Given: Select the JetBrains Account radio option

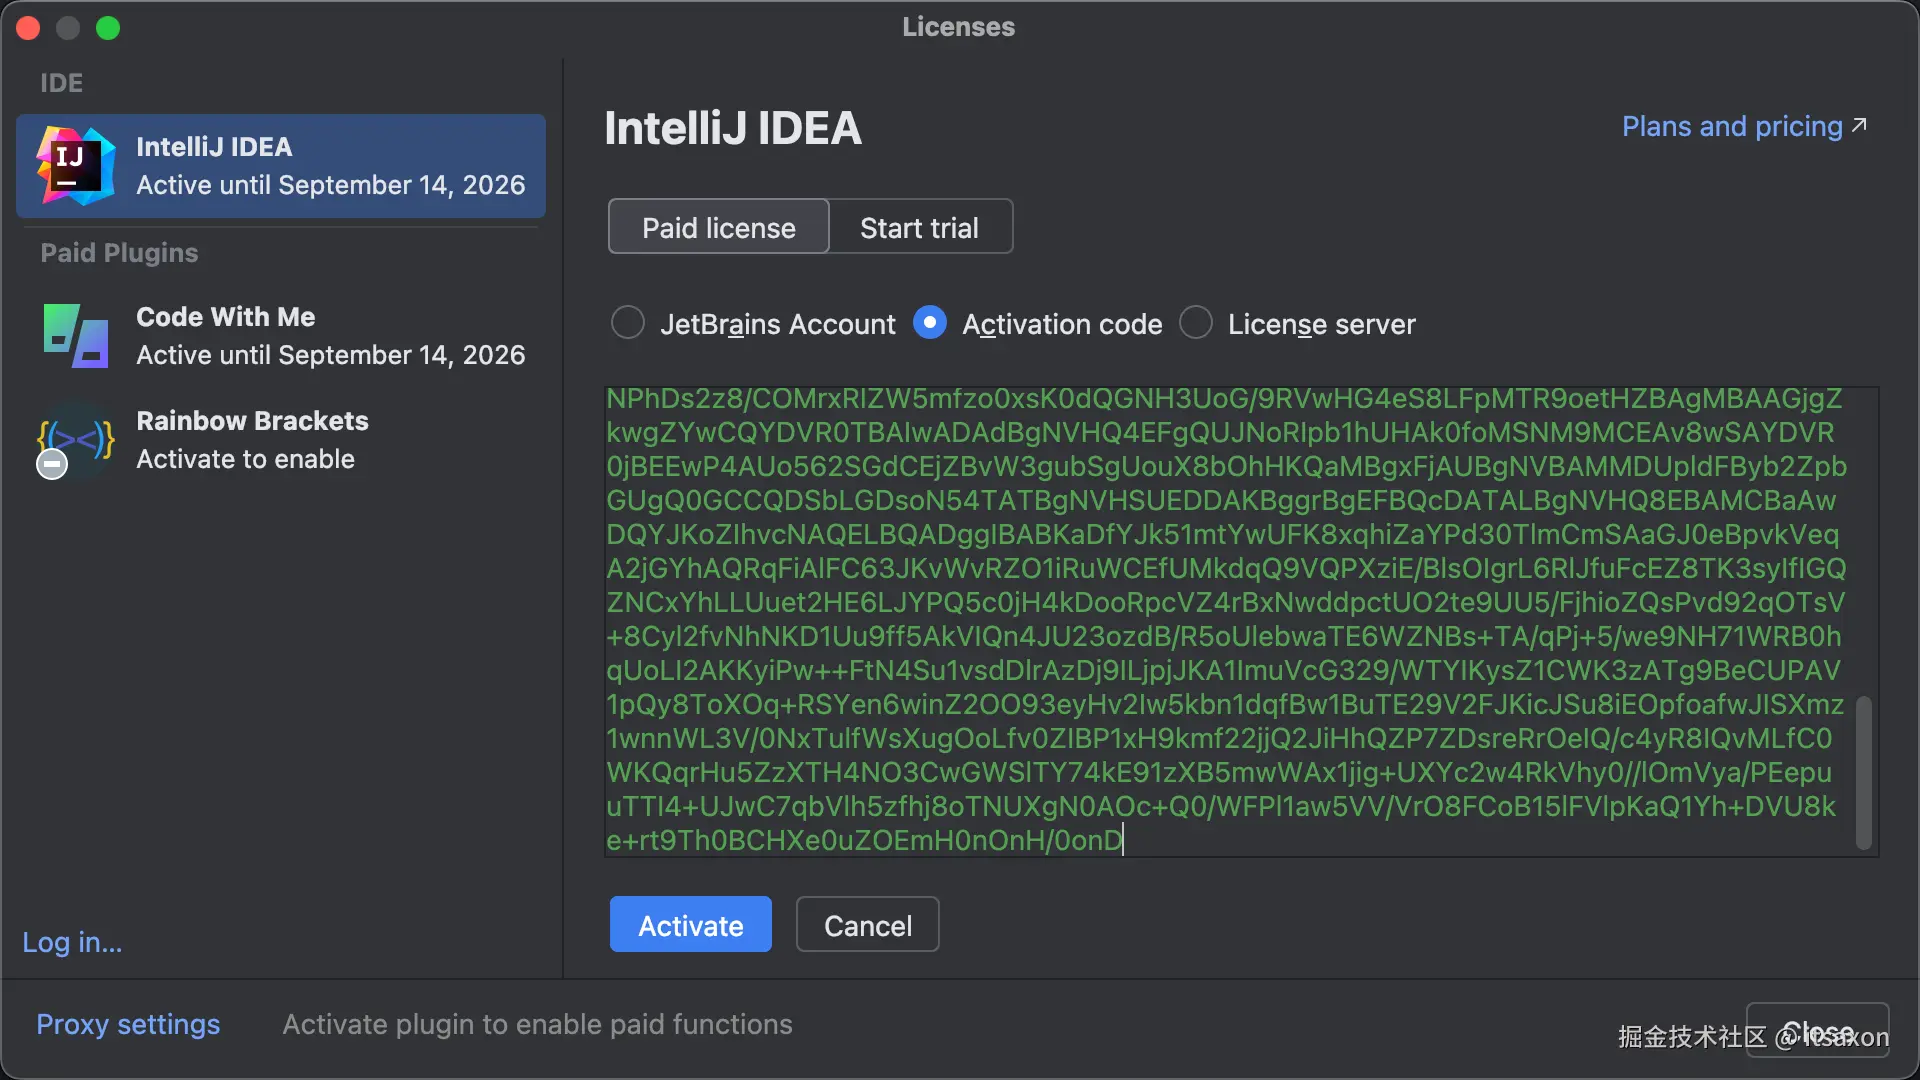Looking at the screenshot, I should pos(628,323).
